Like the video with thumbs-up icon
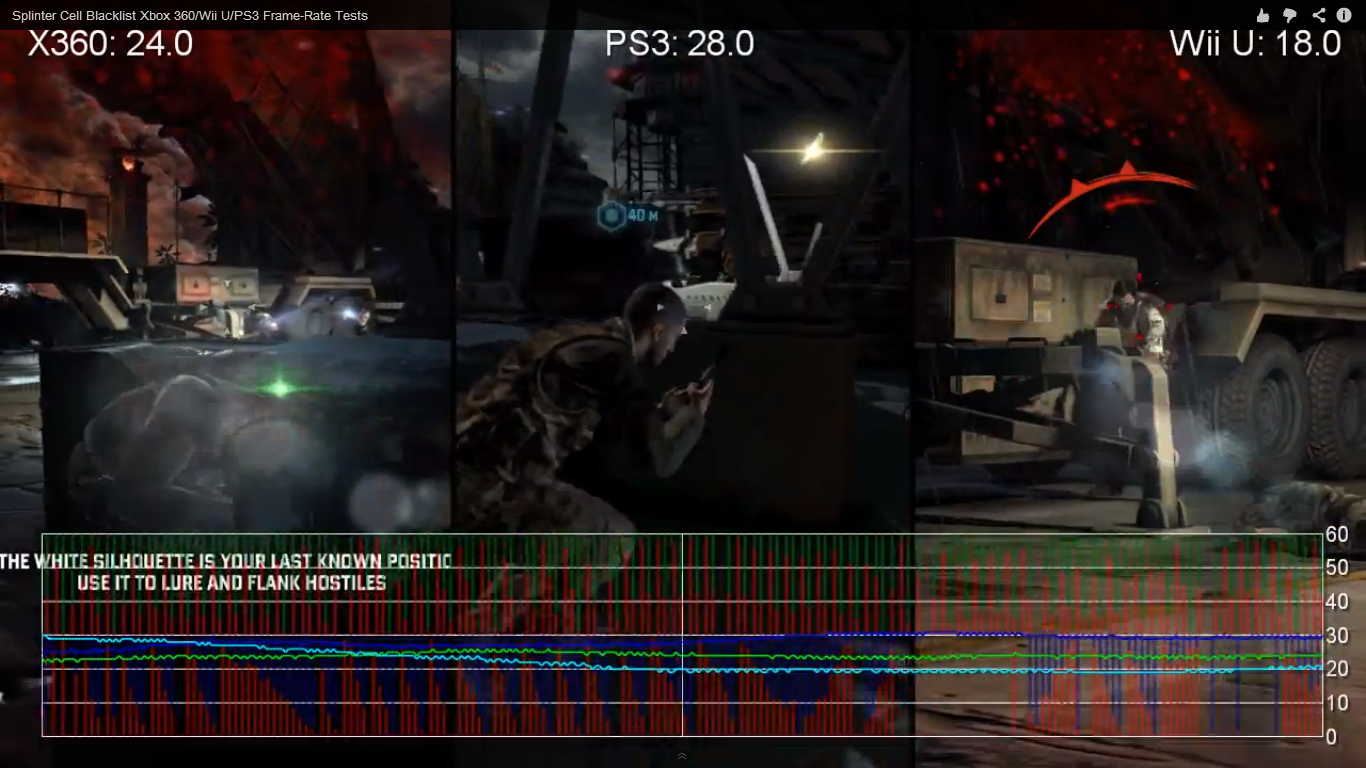Screen dimensions: 1366x768 tap(1263, 15)
